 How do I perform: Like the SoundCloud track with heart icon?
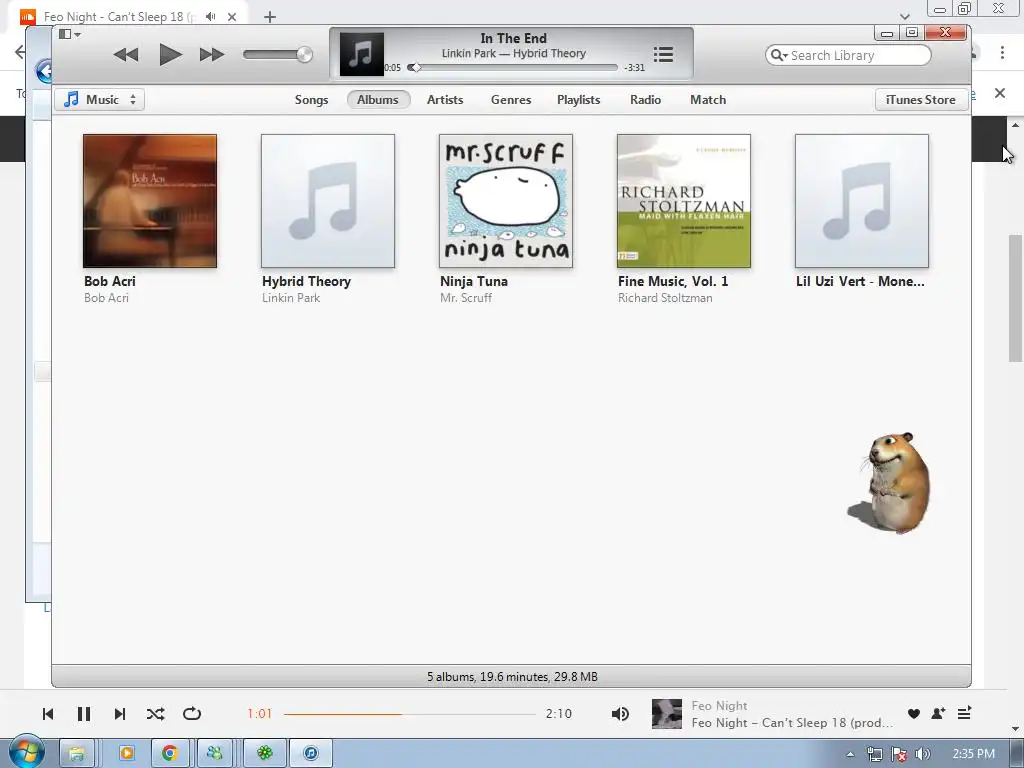click(x=914, y=714)
